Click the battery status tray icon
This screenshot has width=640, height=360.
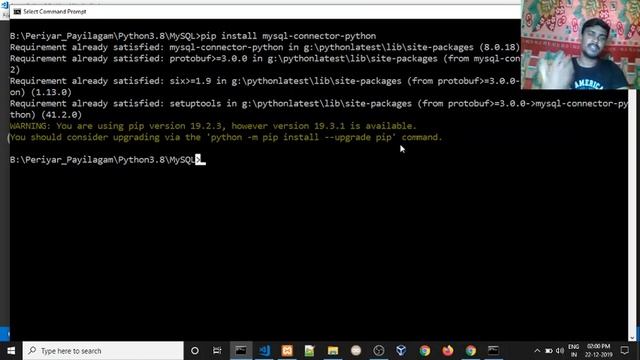549,351
